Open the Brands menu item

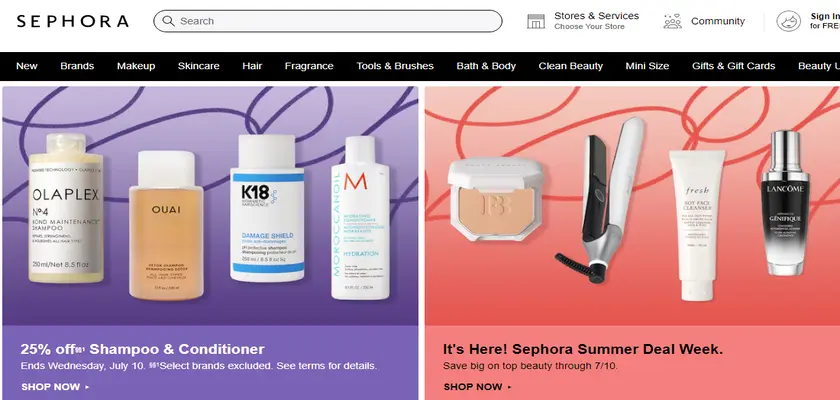(77, 66)
